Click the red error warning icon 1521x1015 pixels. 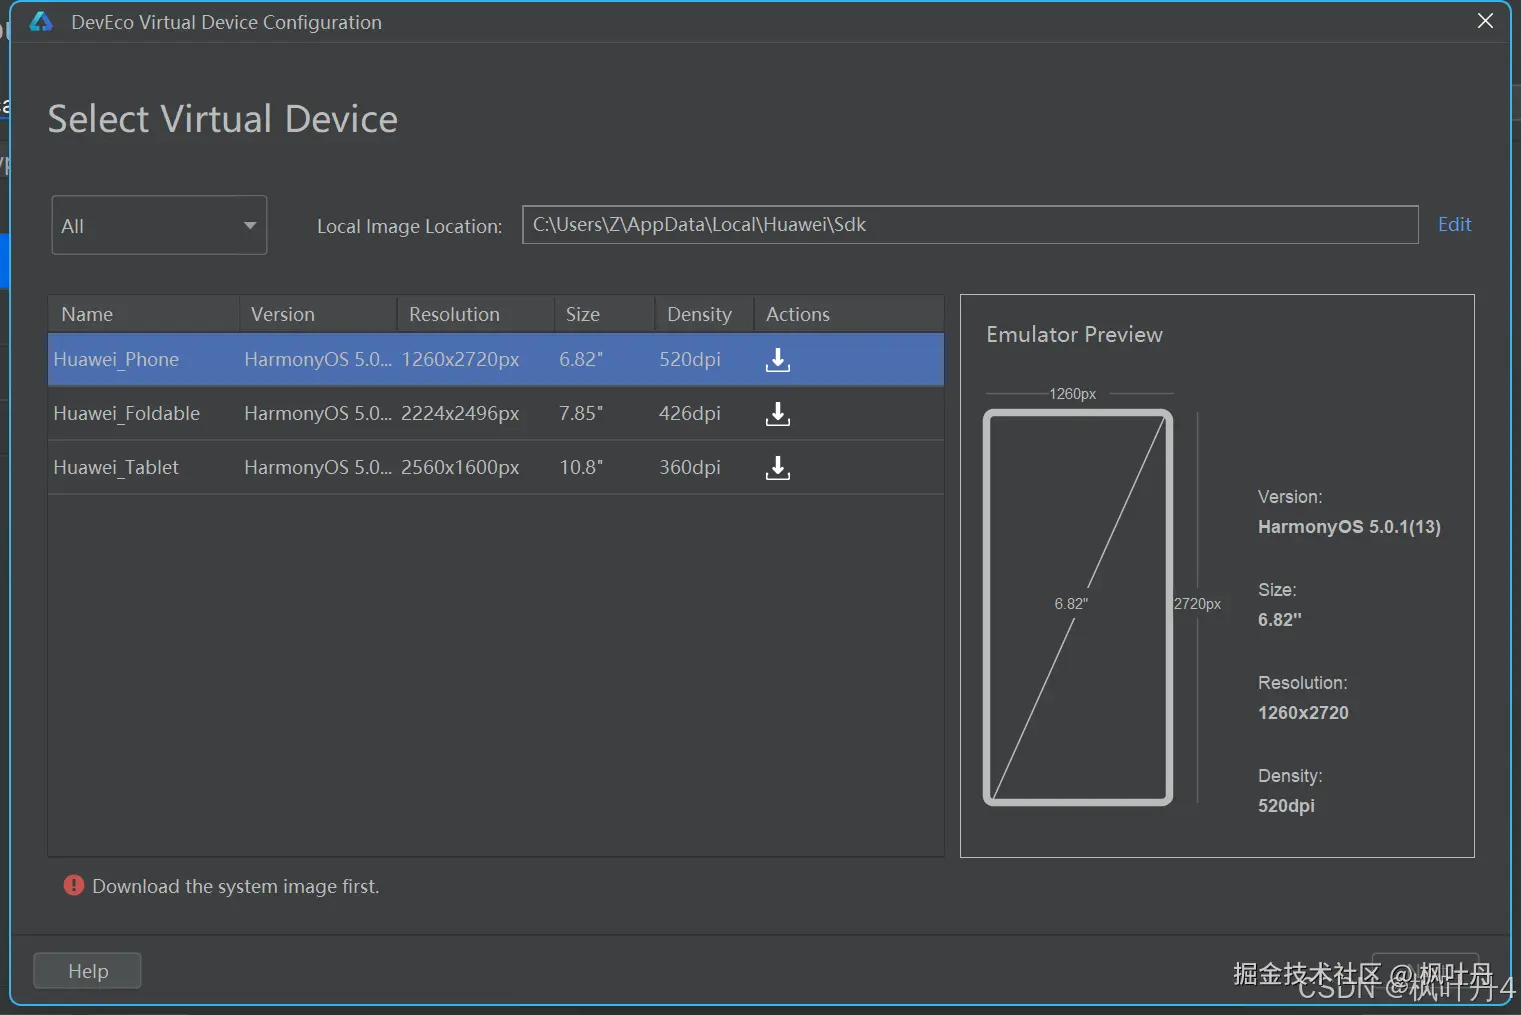74,886
